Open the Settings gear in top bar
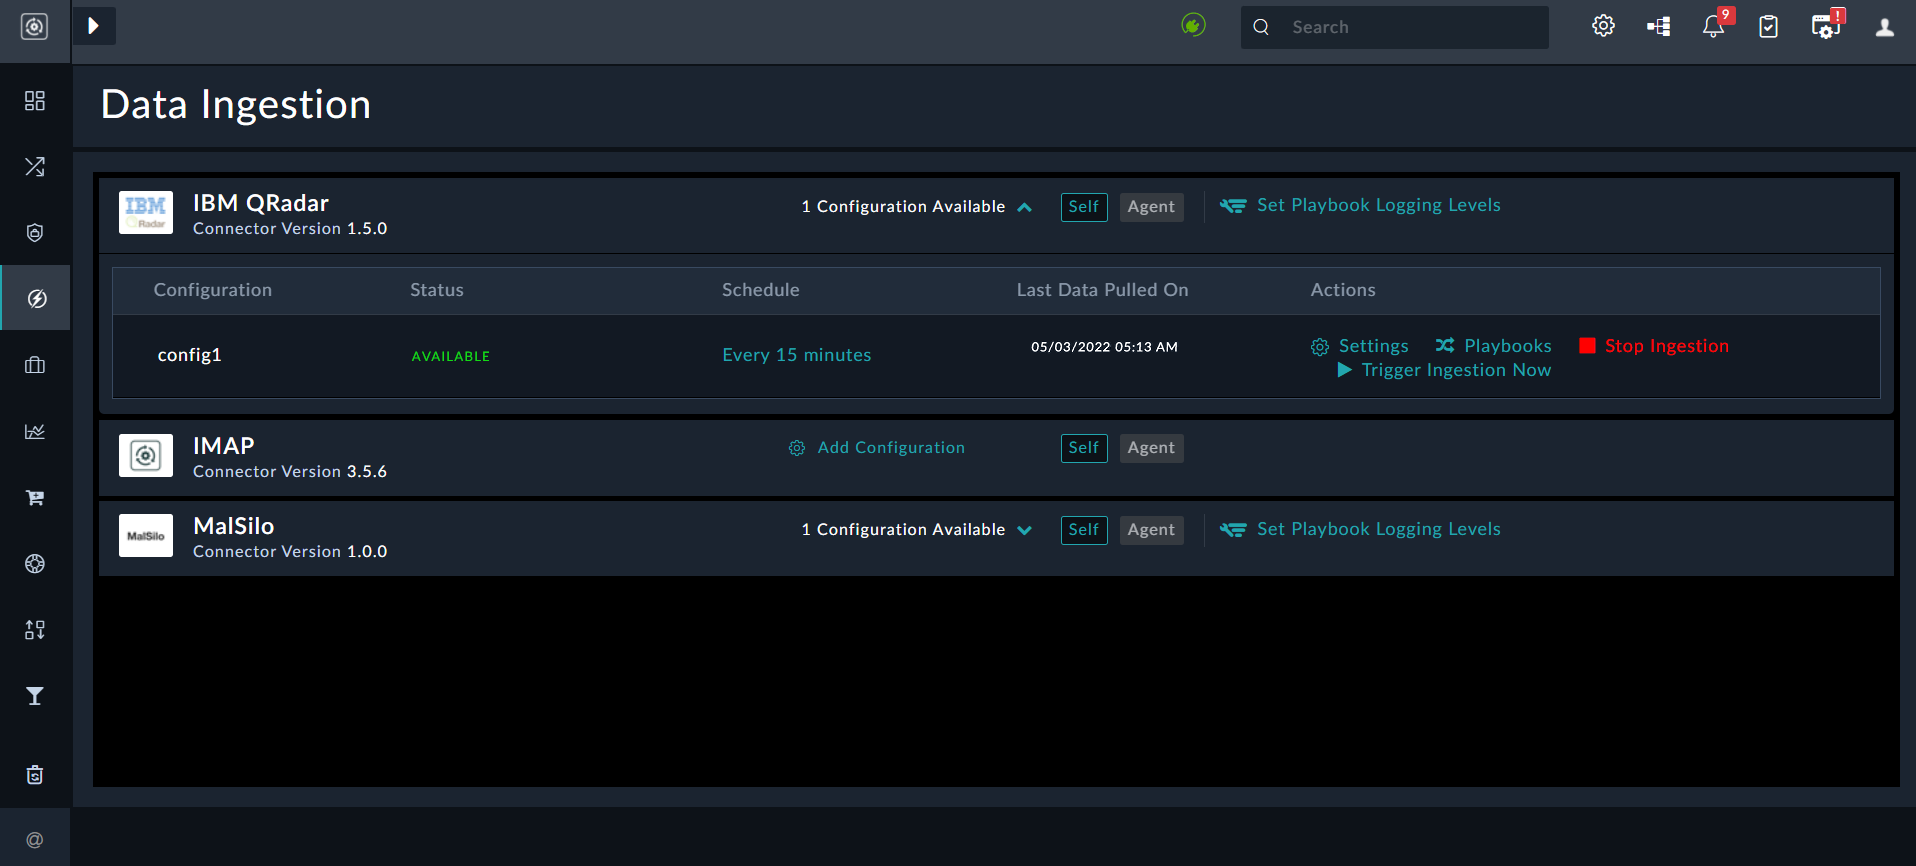This screenshot has width=1916, height=866. click(1603, 27)
